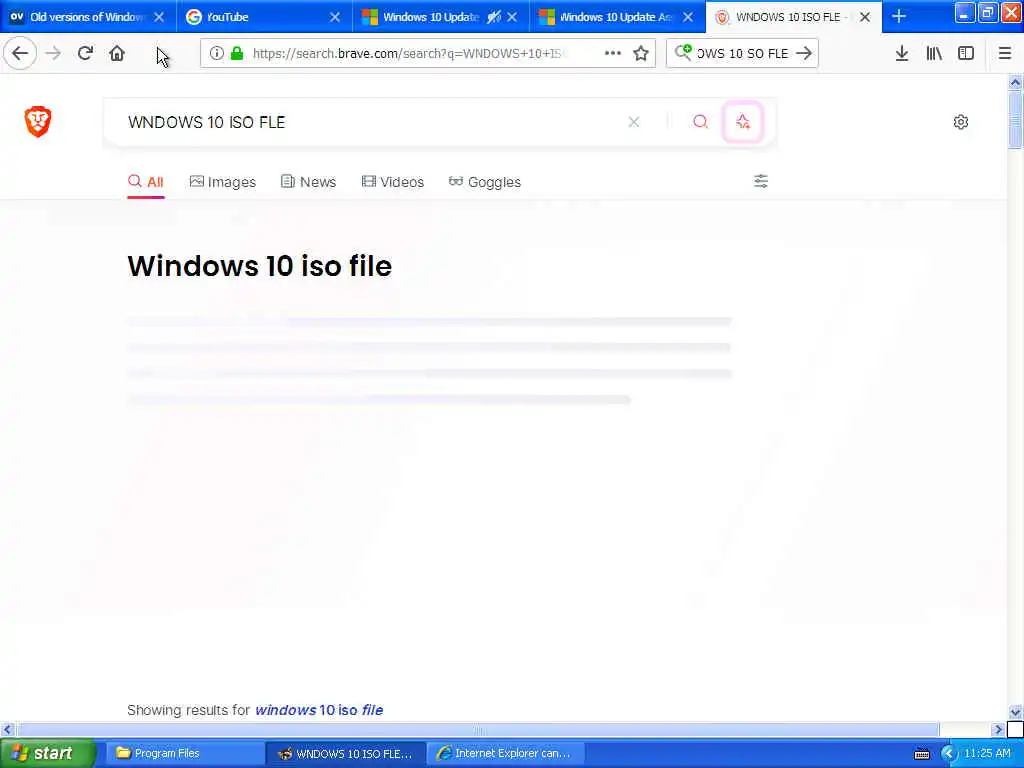This screenshot has width=1024, height=768.
Task: Open page actions three-dot menu
Action: point(613,53)
